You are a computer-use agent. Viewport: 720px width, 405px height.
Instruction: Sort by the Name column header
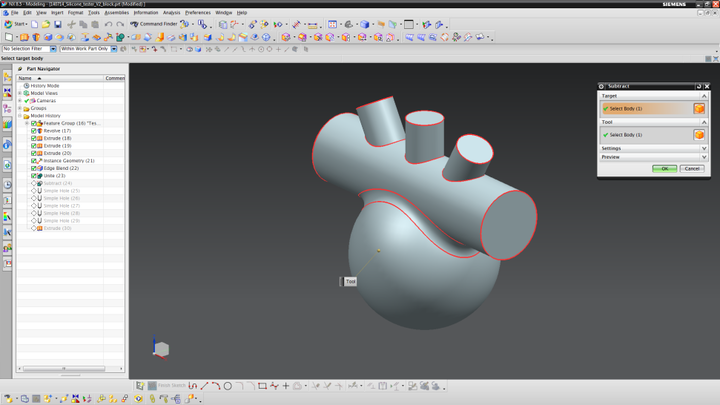pyautogui.click(x=60, y=78)
